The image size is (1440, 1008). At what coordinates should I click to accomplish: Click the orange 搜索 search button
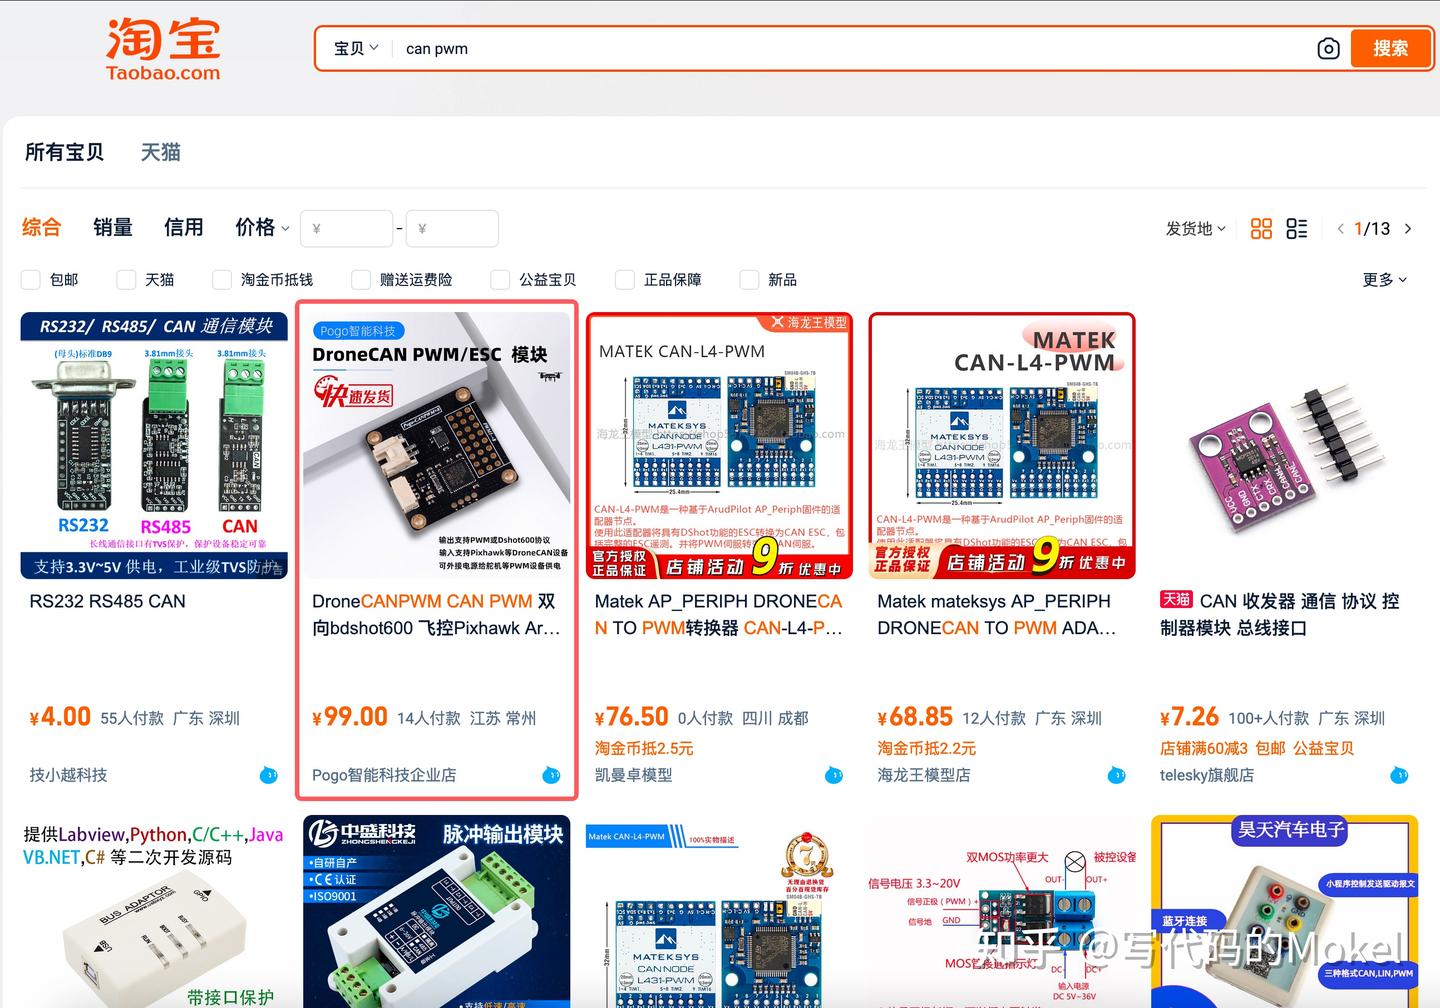tap(1391, 48)
